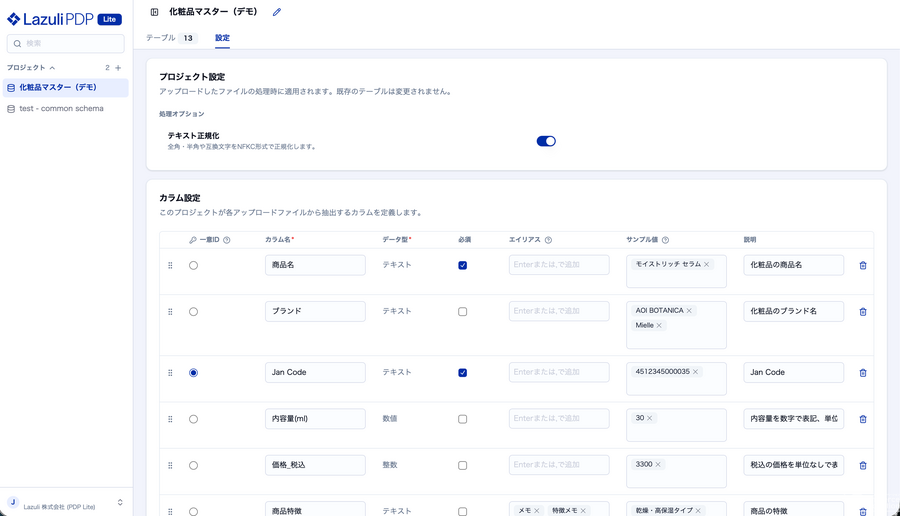The width and height of the screenshot is (900, 516).
Task: Edit the 内容量(ml) column name field
Action: 315,419
